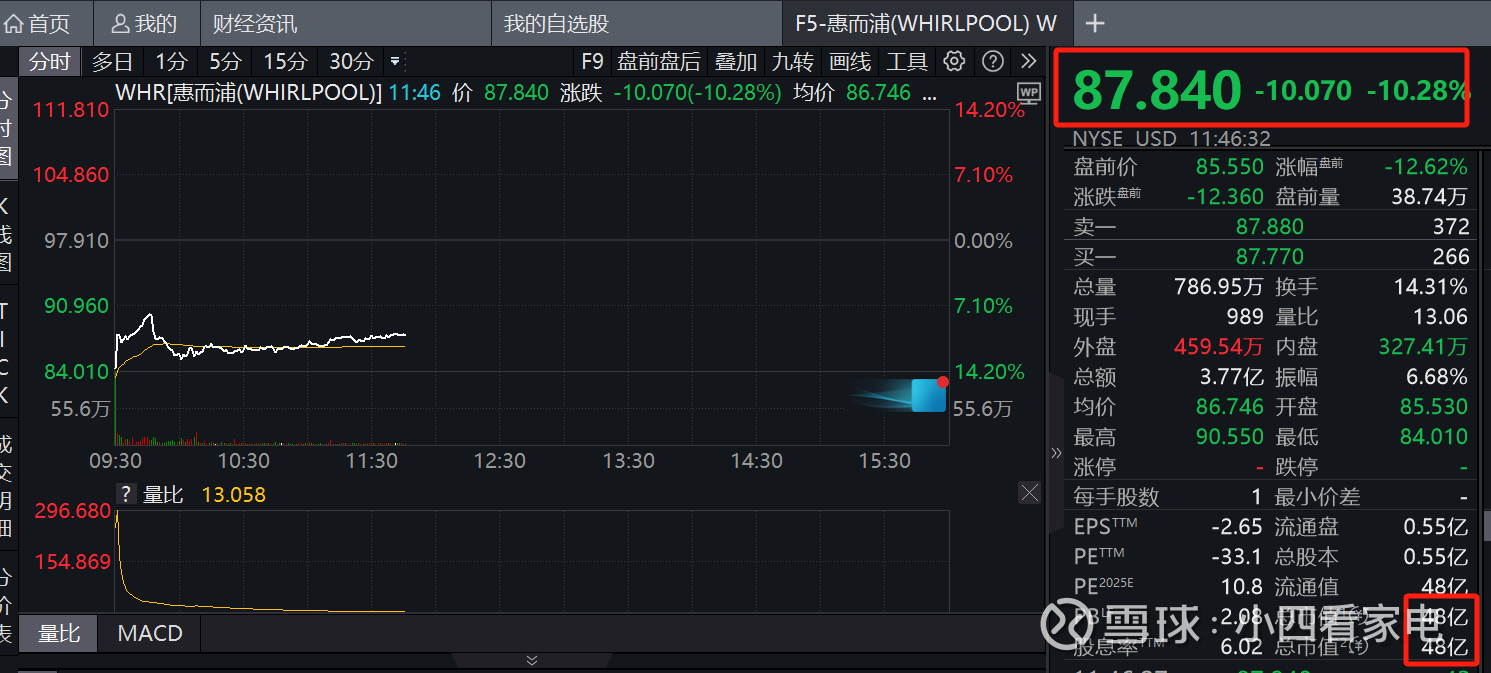Image resolution: width=1491 pixels, height=673 pixels.
Task: Click the 最高 value 90.550
Action: coord(1230,437)
